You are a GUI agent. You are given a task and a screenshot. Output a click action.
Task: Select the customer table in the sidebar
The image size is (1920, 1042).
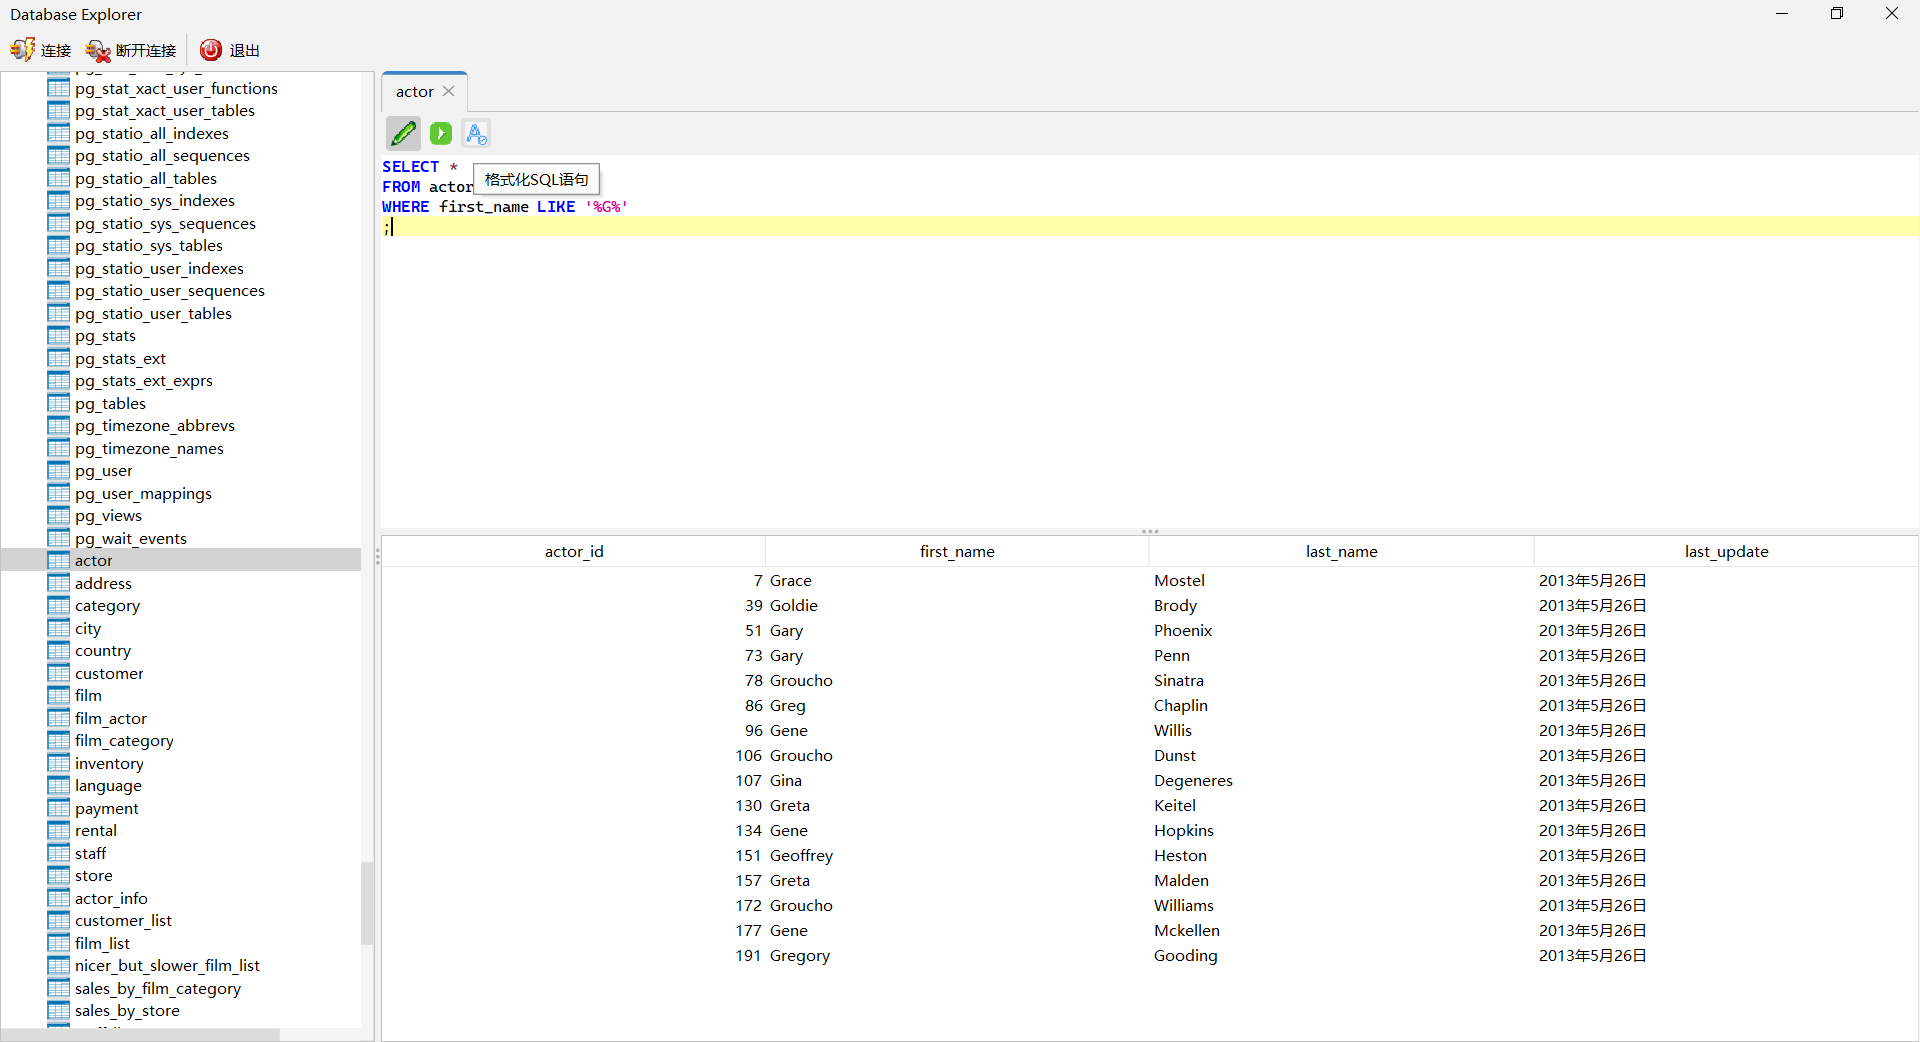pyautogui.click(x=107, y=673)
